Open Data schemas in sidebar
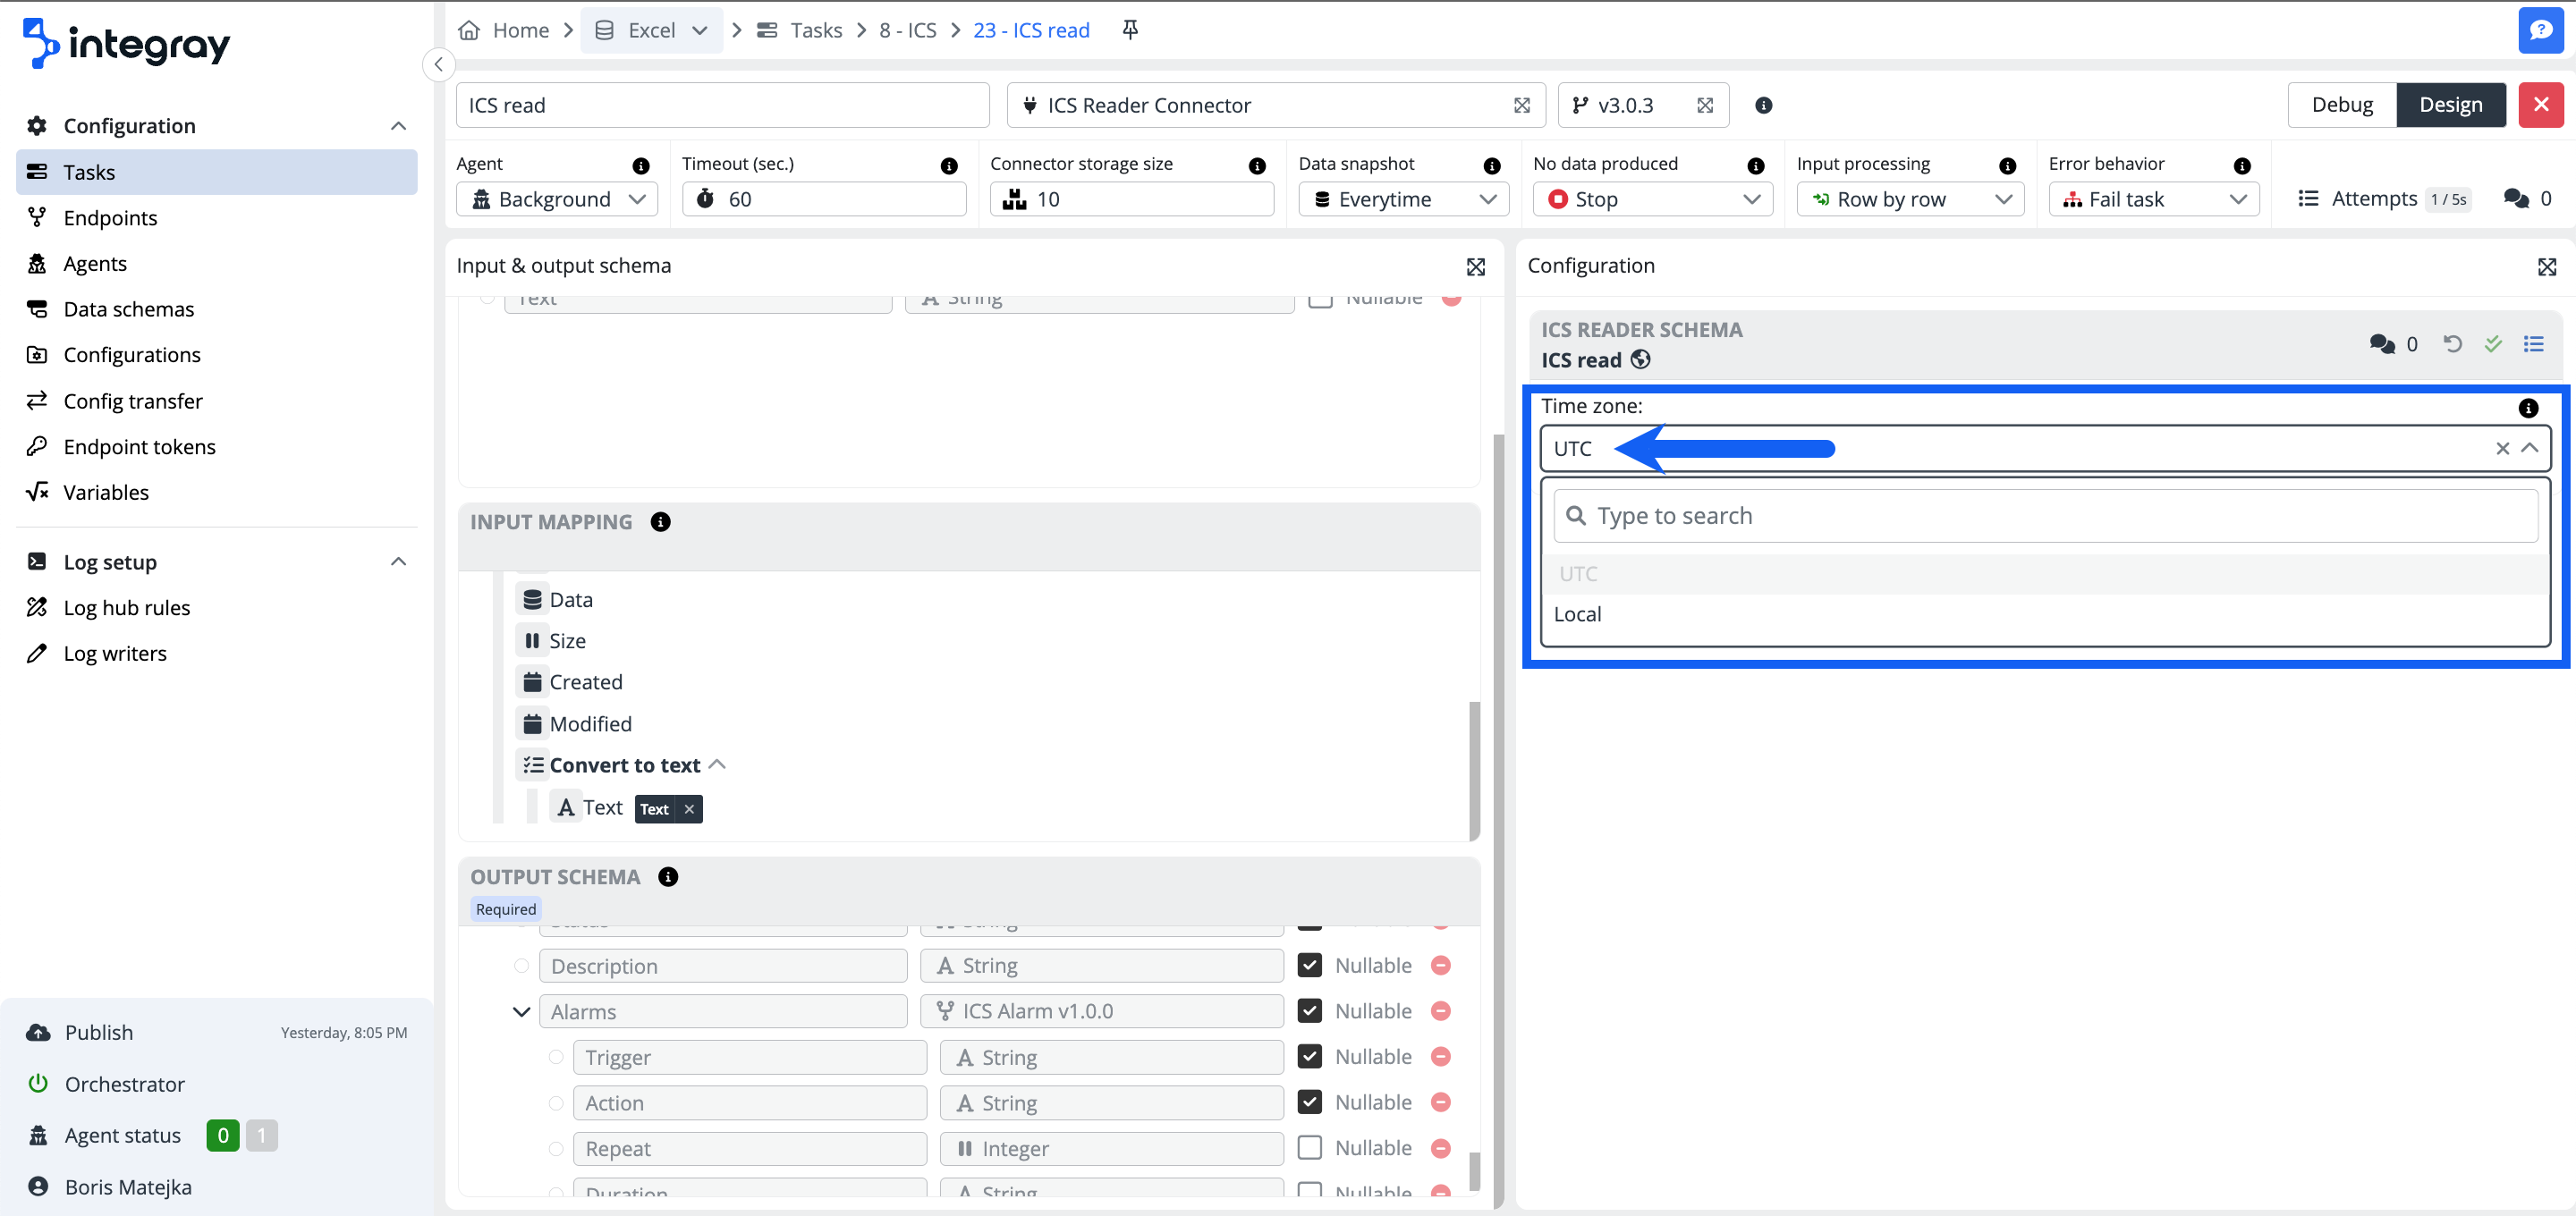The image size is (2576, 1216). coord(129,309)
